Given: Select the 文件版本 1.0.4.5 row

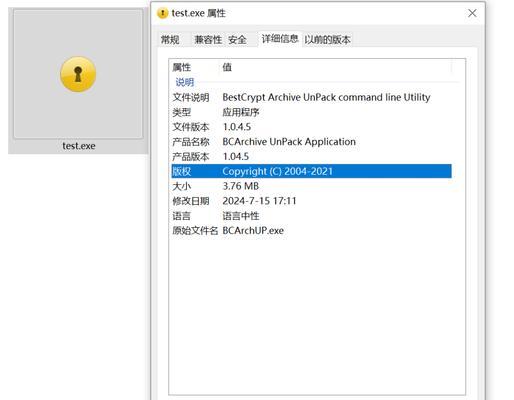Looking at the screenshot, I should pos(311,127).
